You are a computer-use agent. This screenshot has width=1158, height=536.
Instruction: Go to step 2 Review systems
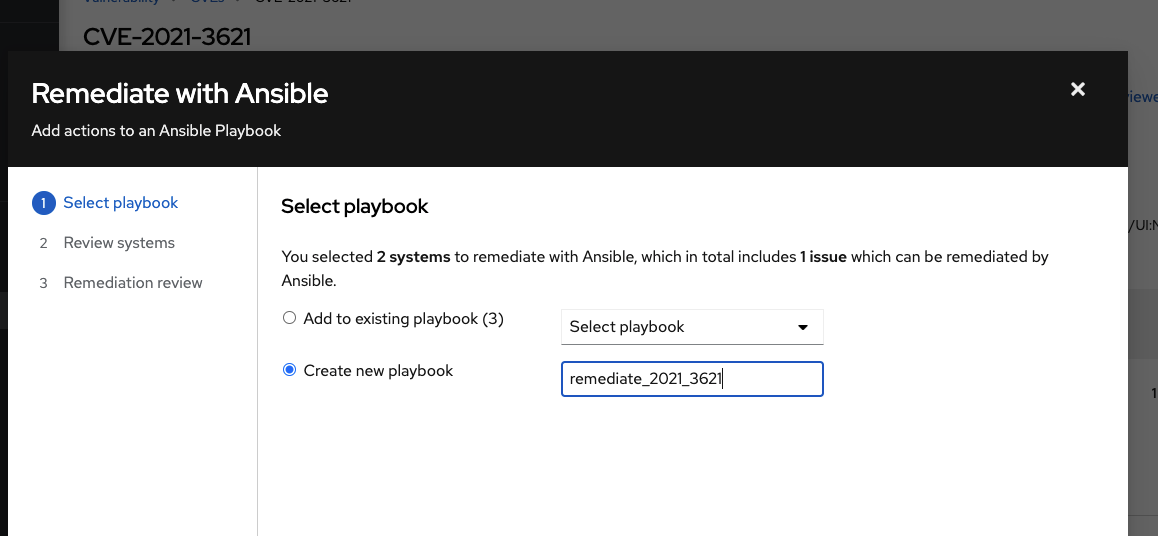[107, 243]
